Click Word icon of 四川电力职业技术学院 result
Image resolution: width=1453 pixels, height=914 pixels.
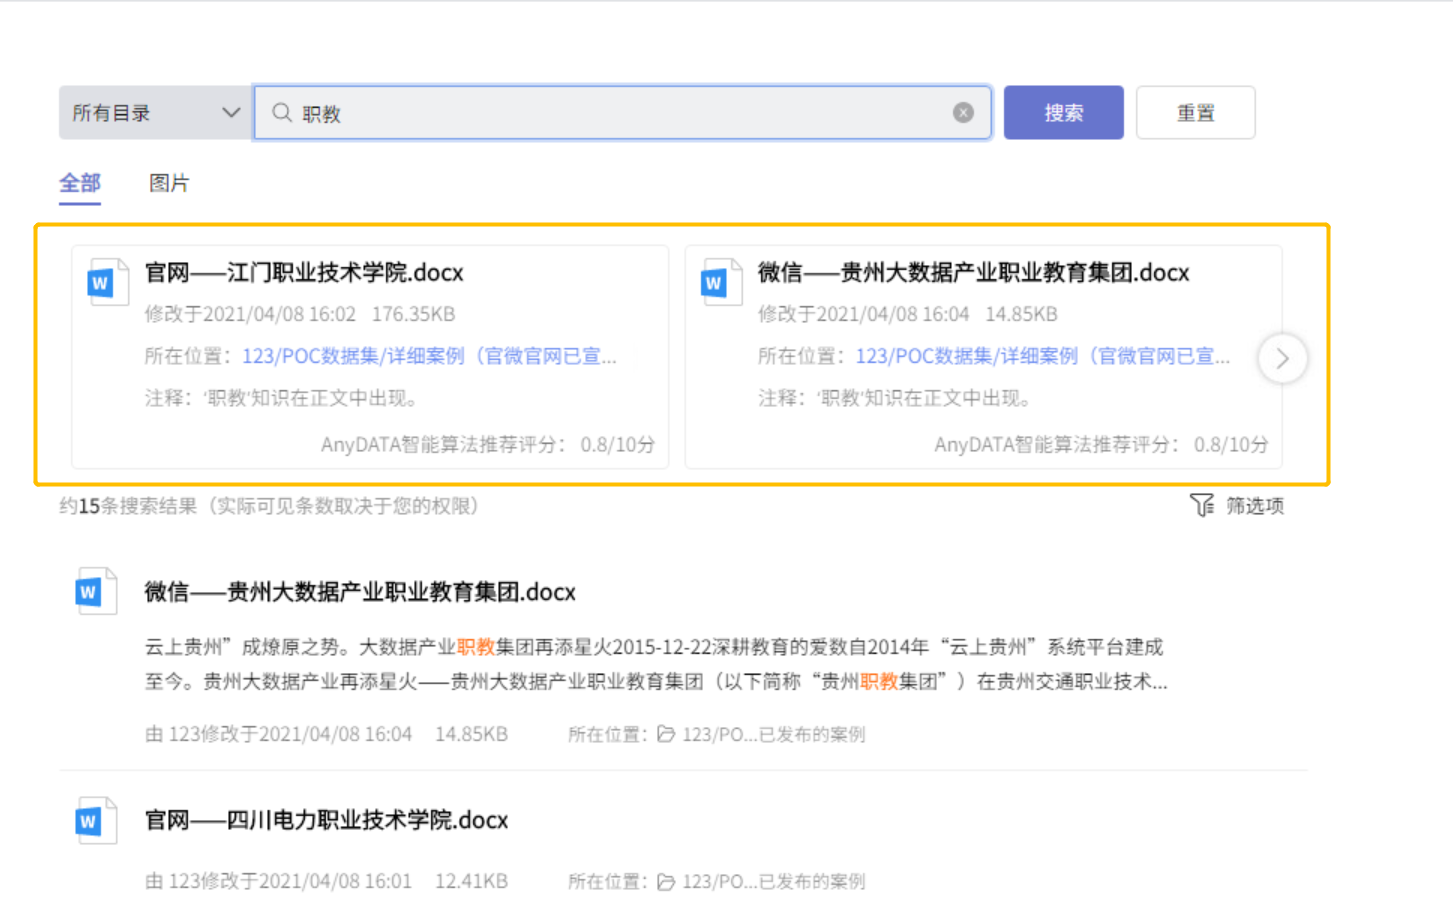point(96,820)
